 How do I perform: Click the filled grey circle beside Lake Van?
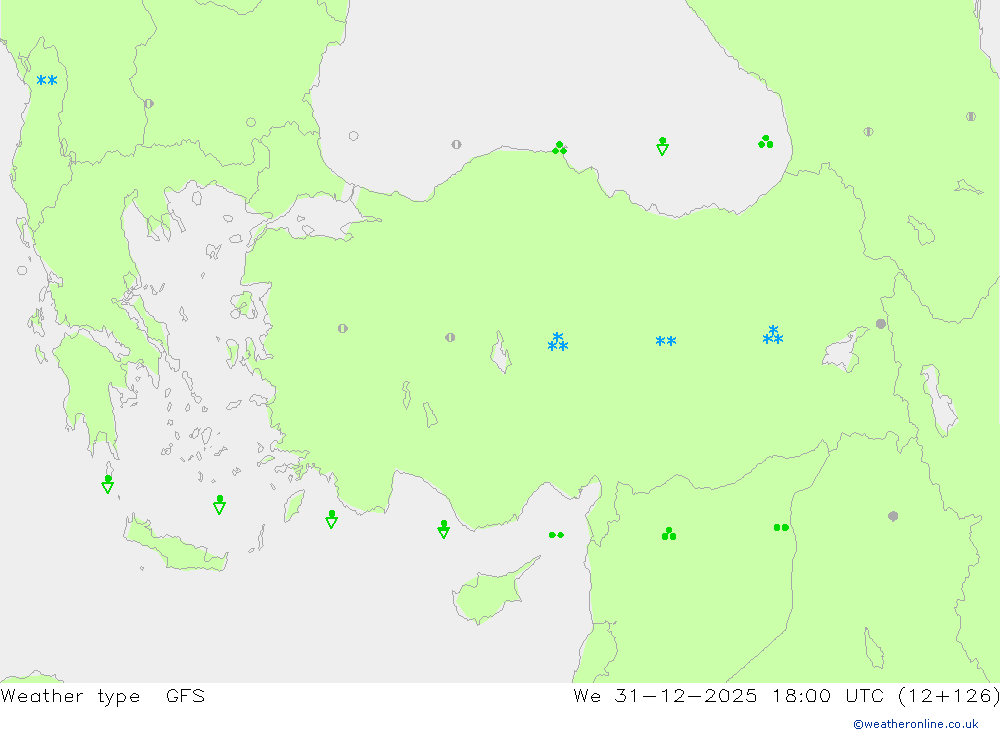coord(881,324)
